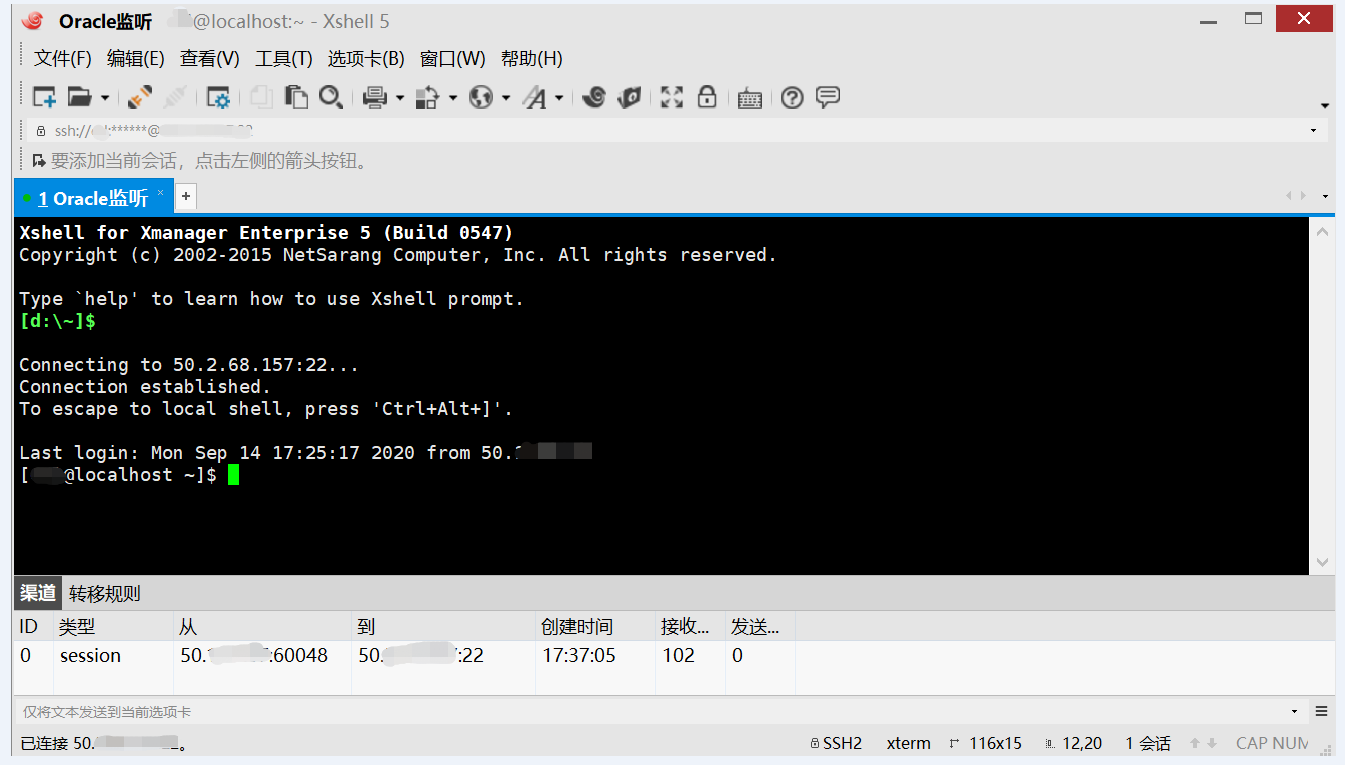Open the 文件(F) menu
This screenshot has width=1345, height=765.
pos(63,59)
